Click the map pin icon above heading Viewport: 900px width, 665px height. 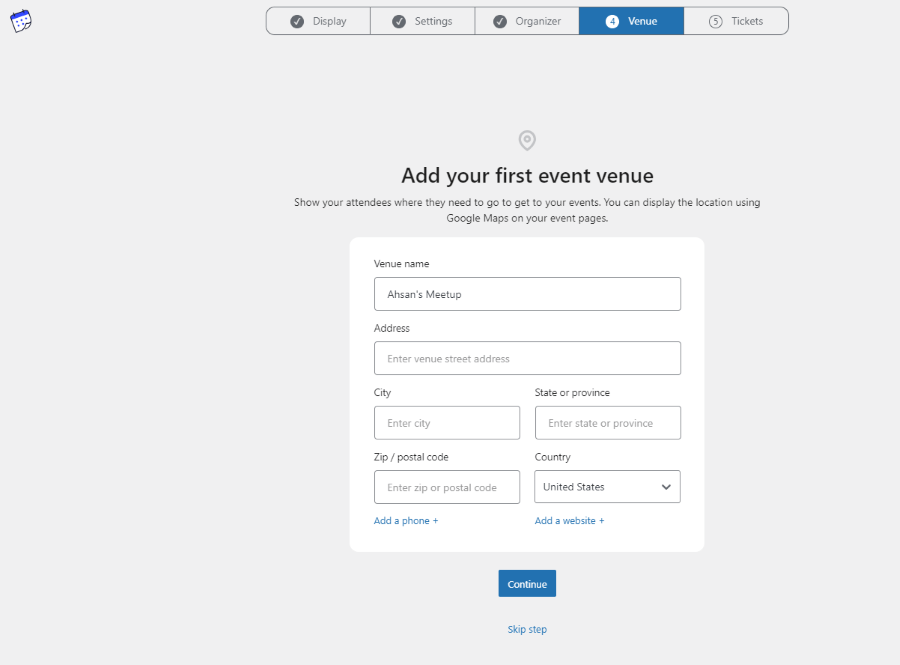(527, 140)
